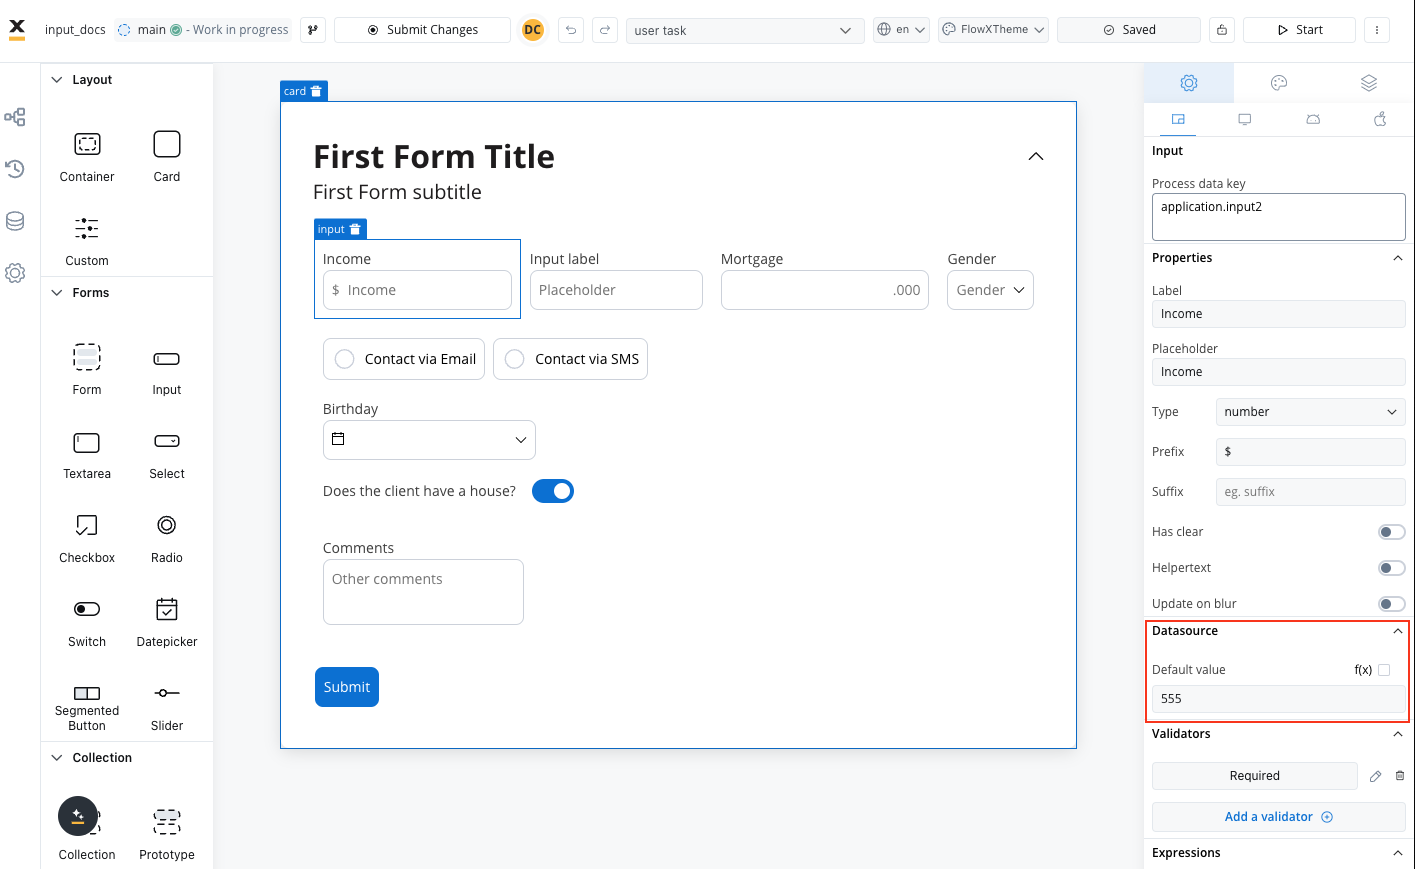The width and height of the screenshot is (1415, 869).
Task: Switch to the styling palette tab
Action: pyautogui.click(x=1279, y=83)
